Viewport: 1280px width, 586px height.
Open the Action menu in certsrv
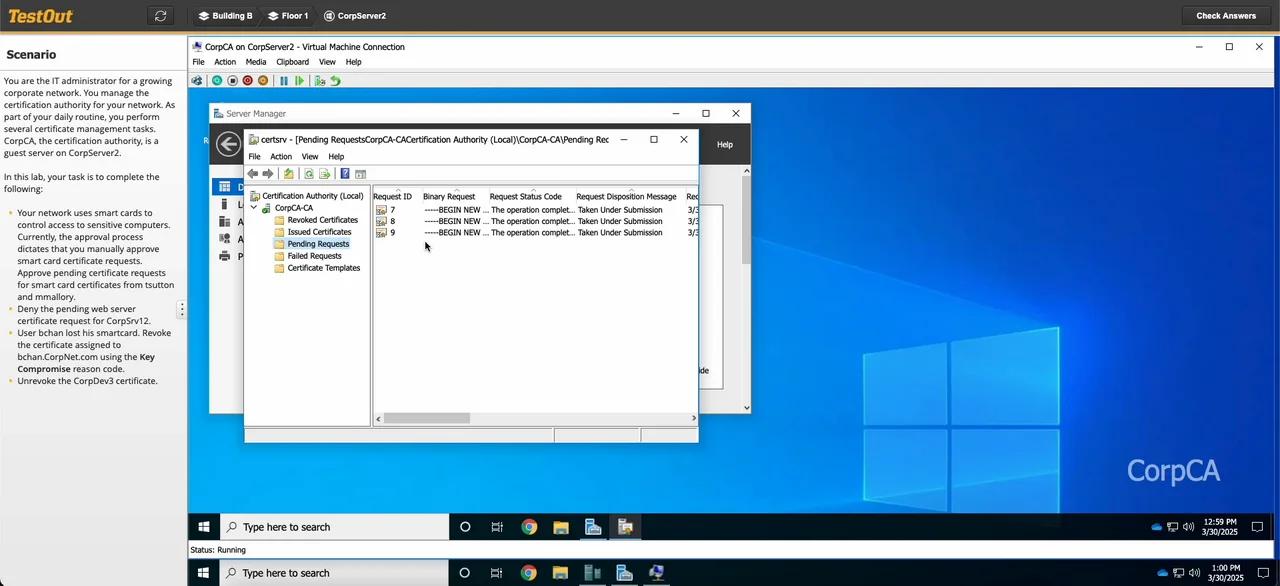pyautogui.click(x=280, y=156)
